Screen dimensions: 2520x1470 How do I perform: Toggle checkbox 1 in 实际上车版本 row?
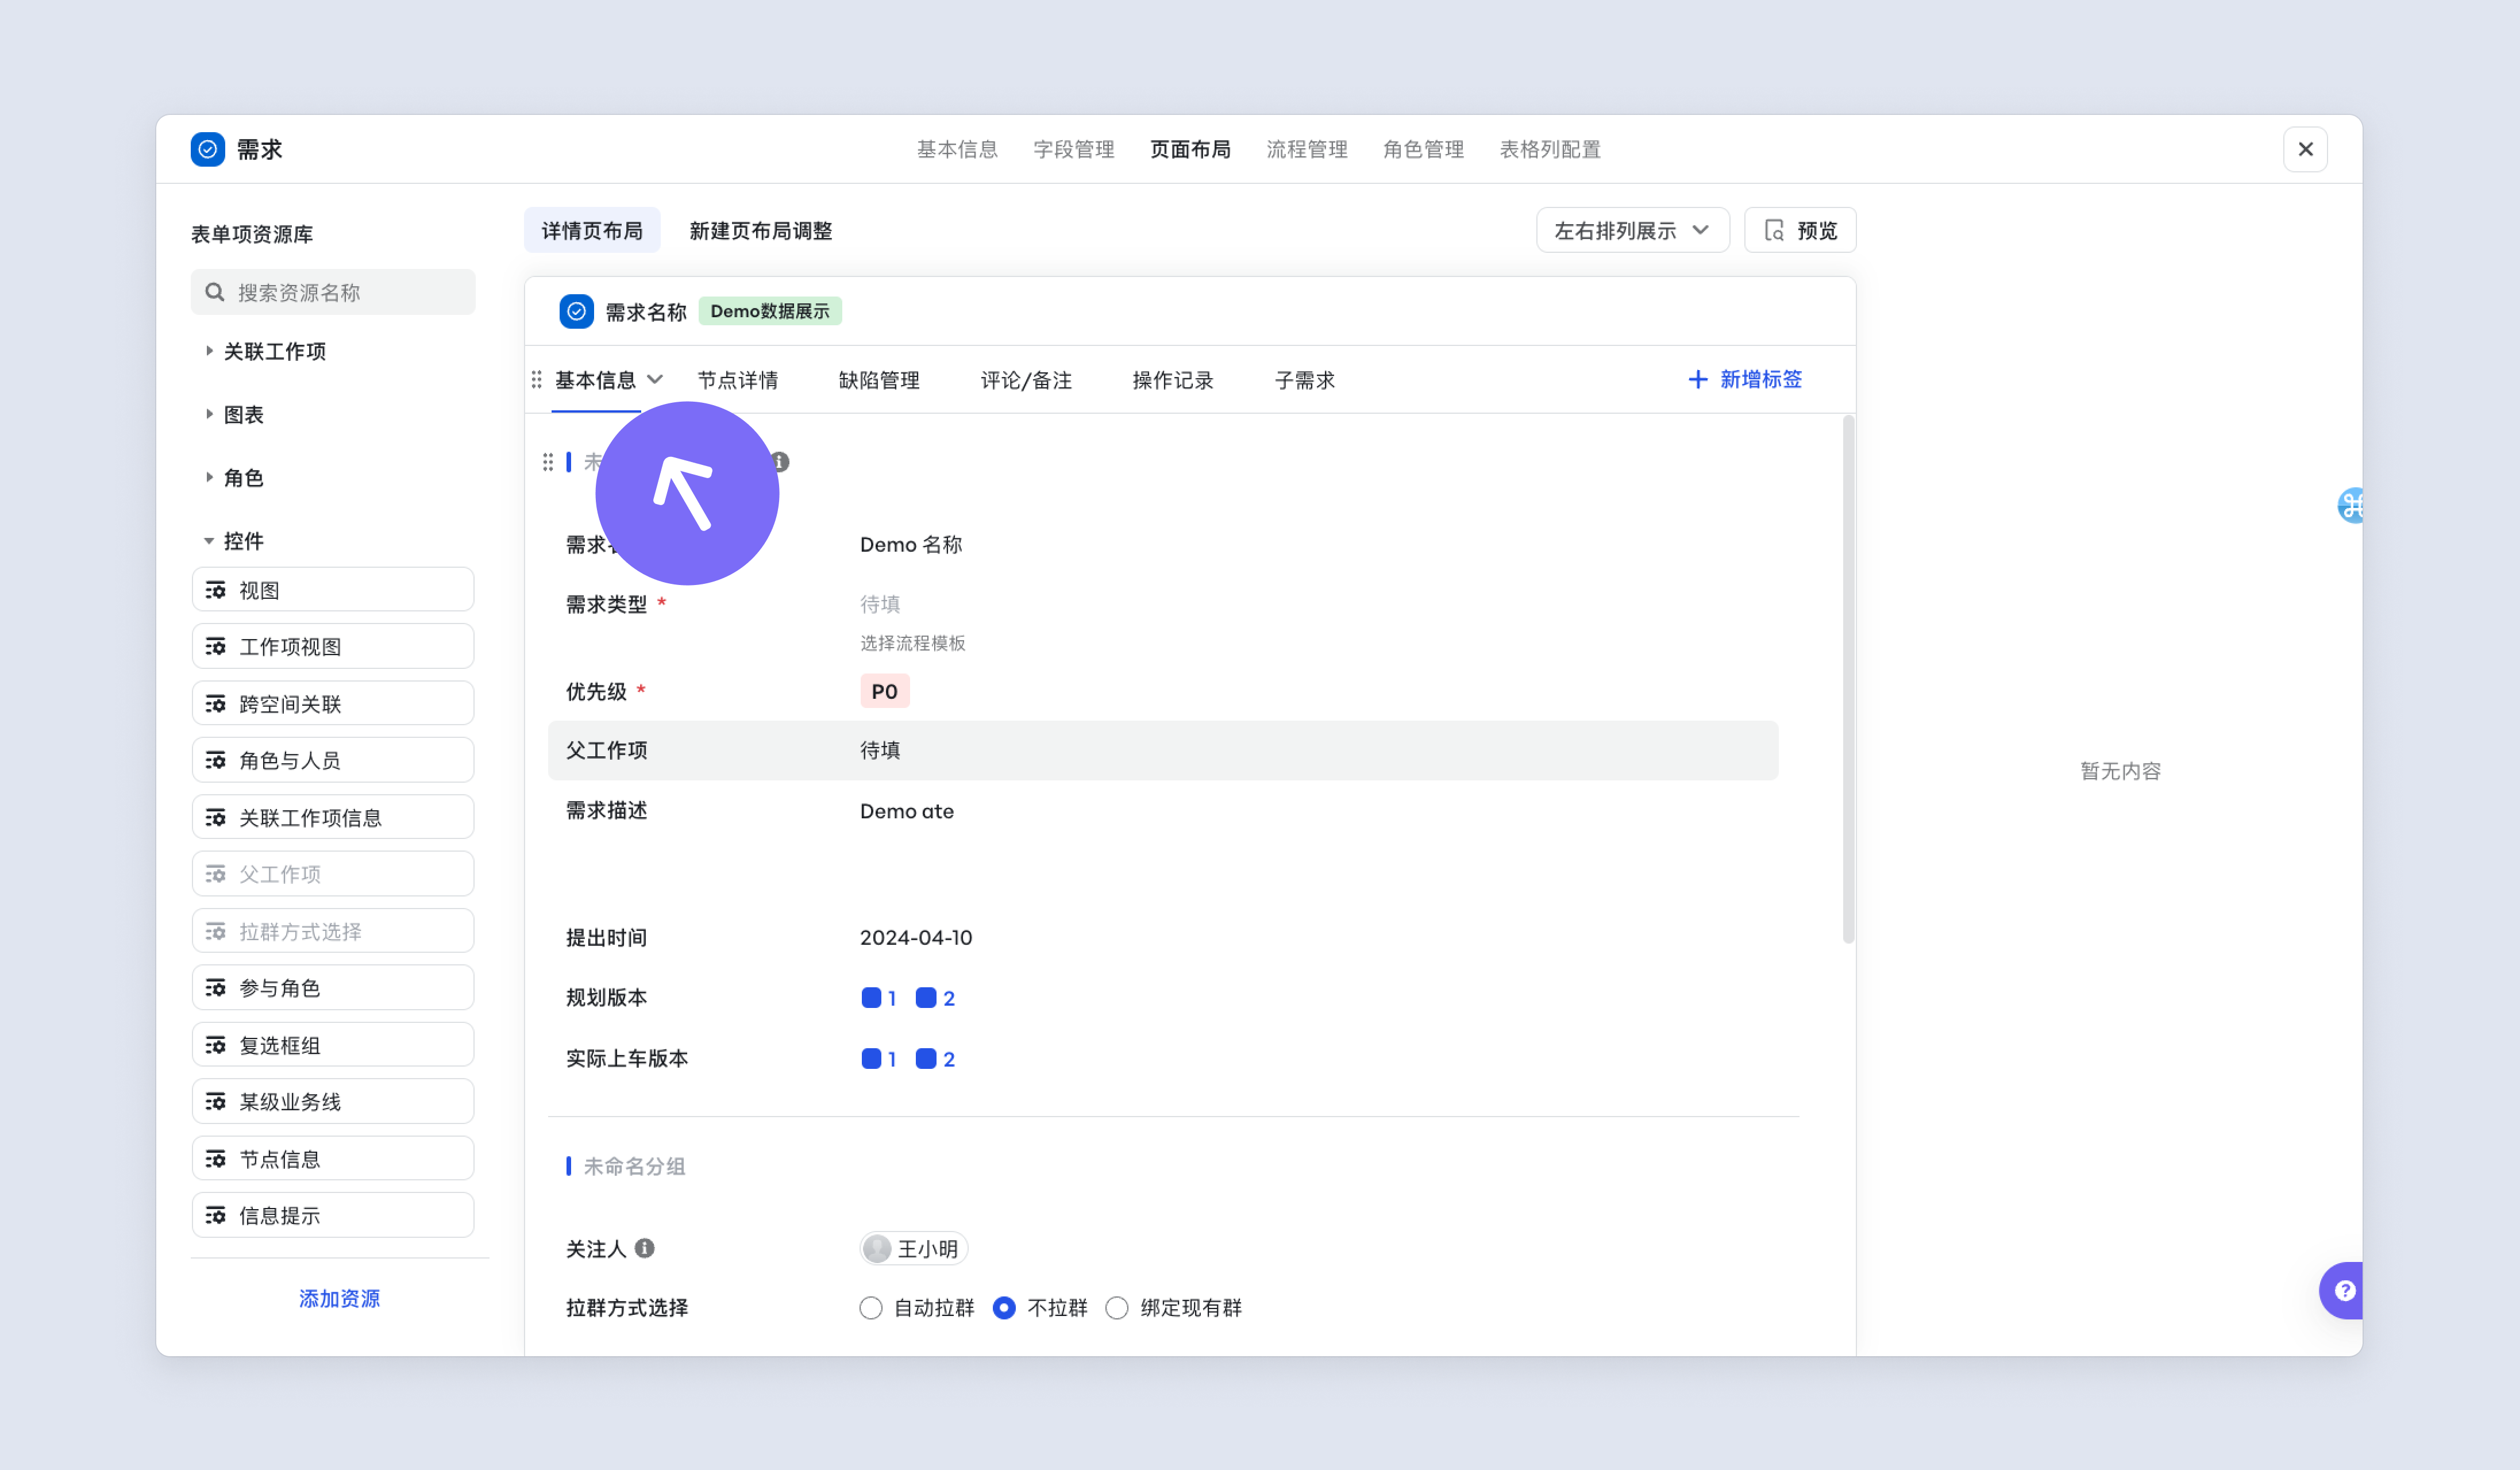(x=871, y=1058)
